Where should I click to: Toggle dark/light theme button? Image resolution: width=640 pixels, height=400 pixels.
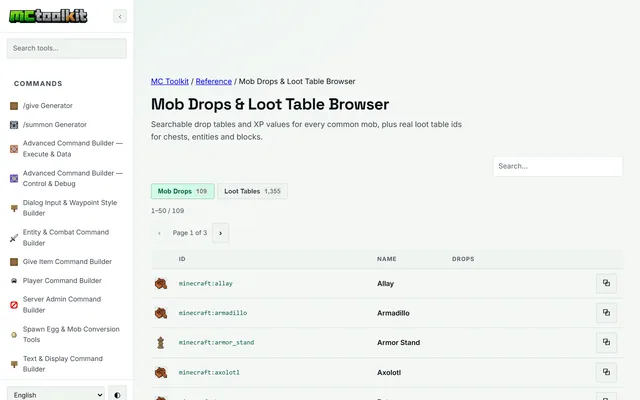coord(118,395)
